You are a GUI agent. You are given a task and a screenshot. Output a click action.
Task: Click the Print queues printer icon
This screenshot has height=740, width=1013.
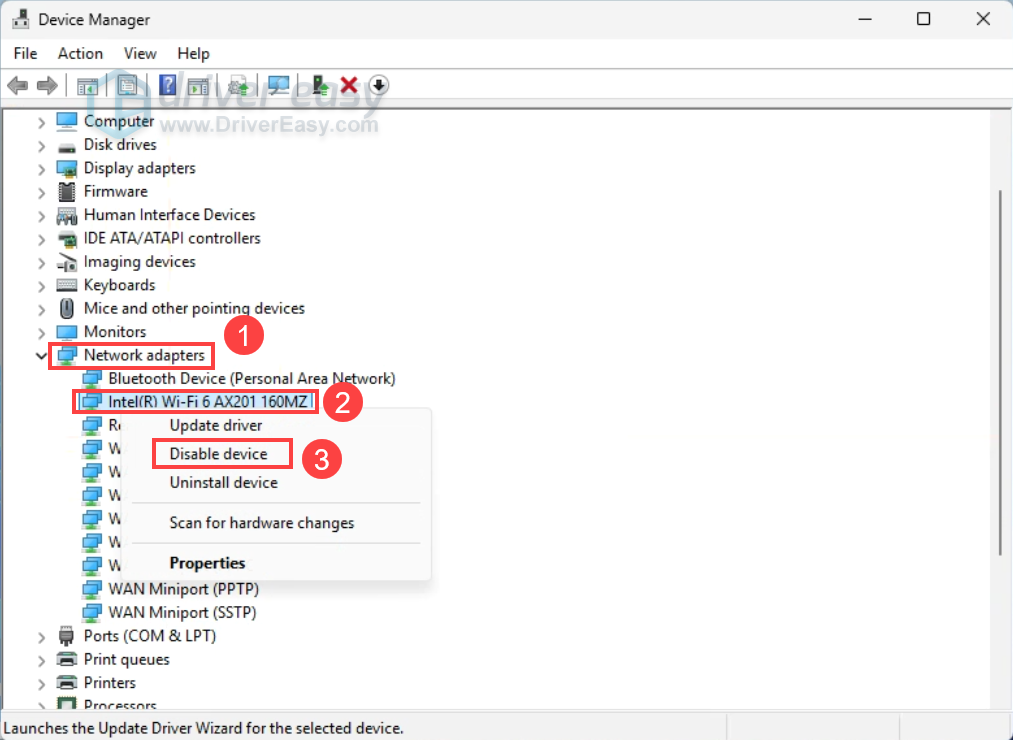tap(67, 659)
